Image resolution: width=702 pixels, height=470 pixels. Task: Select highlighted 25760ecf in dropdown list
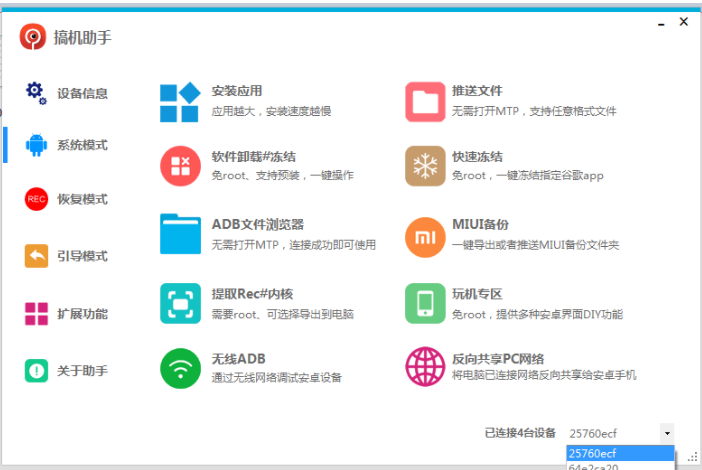tap(620, 453)
